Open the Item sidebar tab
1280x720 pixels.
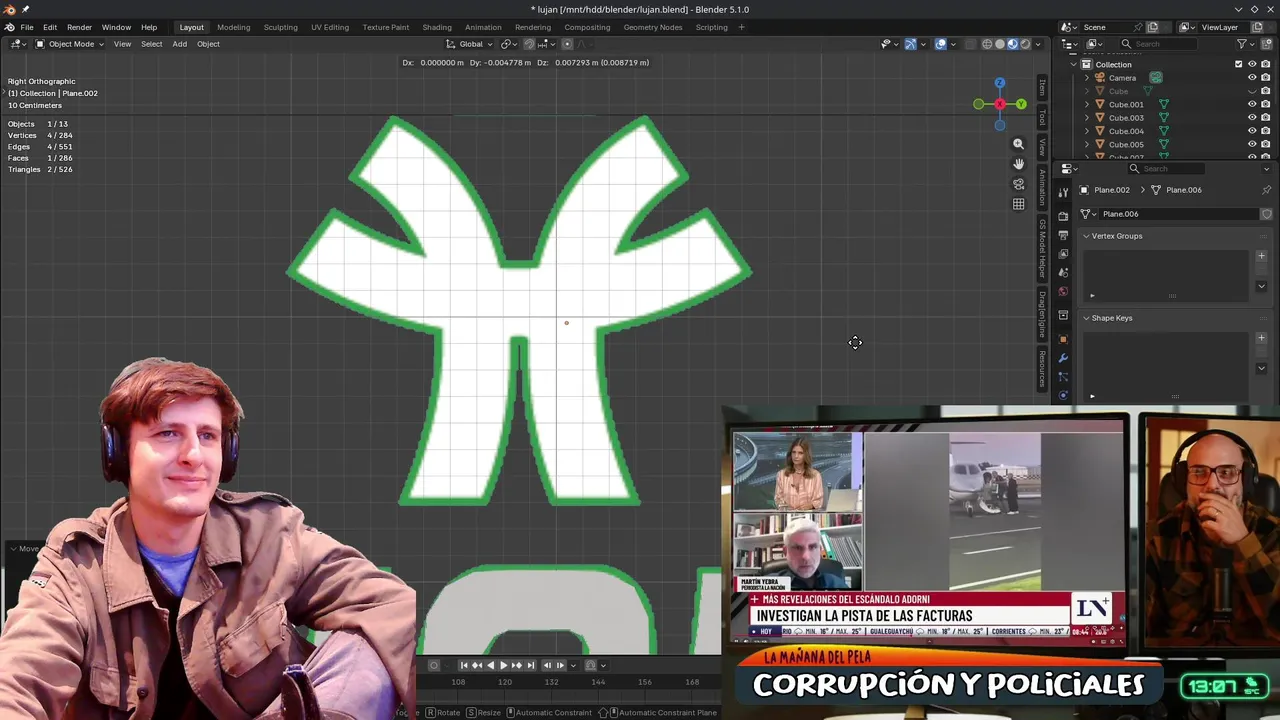[1041, 88]
